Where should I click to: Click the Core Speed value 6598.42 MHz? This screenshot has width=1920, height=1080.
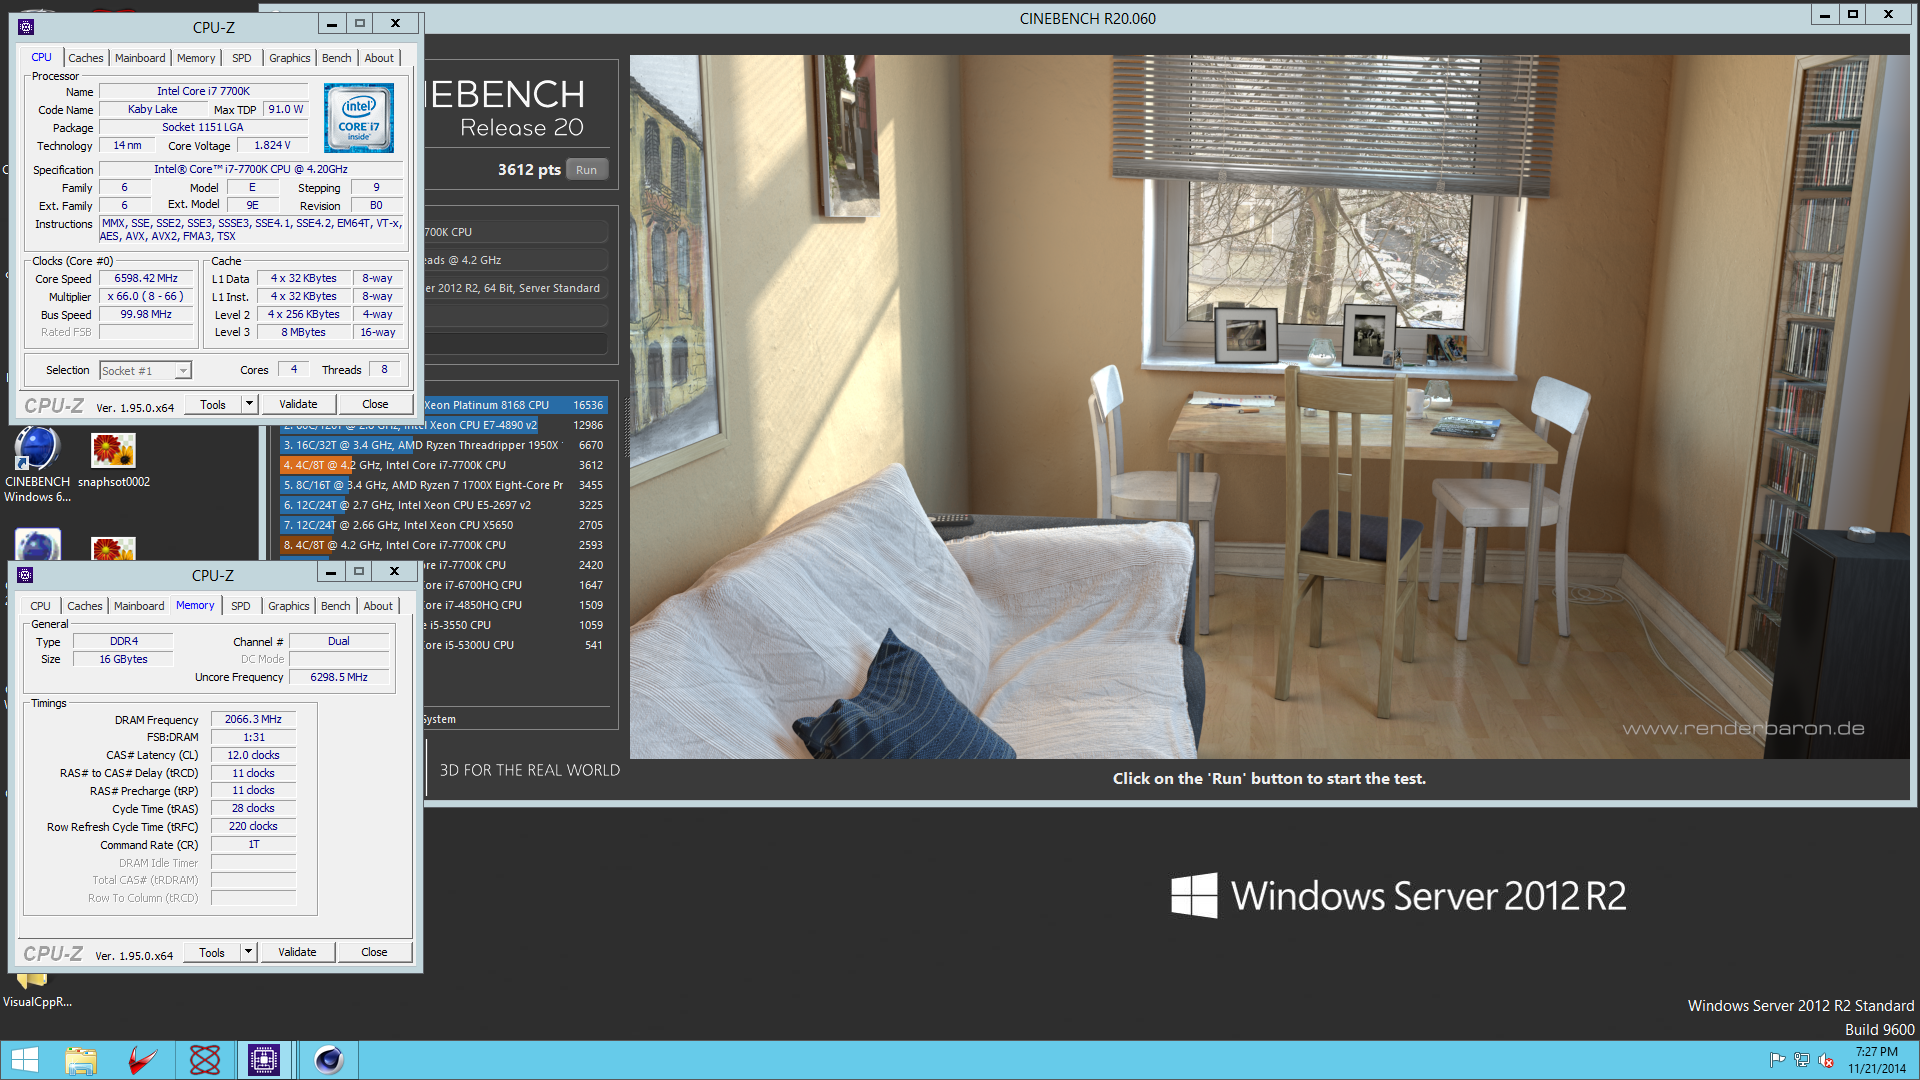click(x=146, y=279)
